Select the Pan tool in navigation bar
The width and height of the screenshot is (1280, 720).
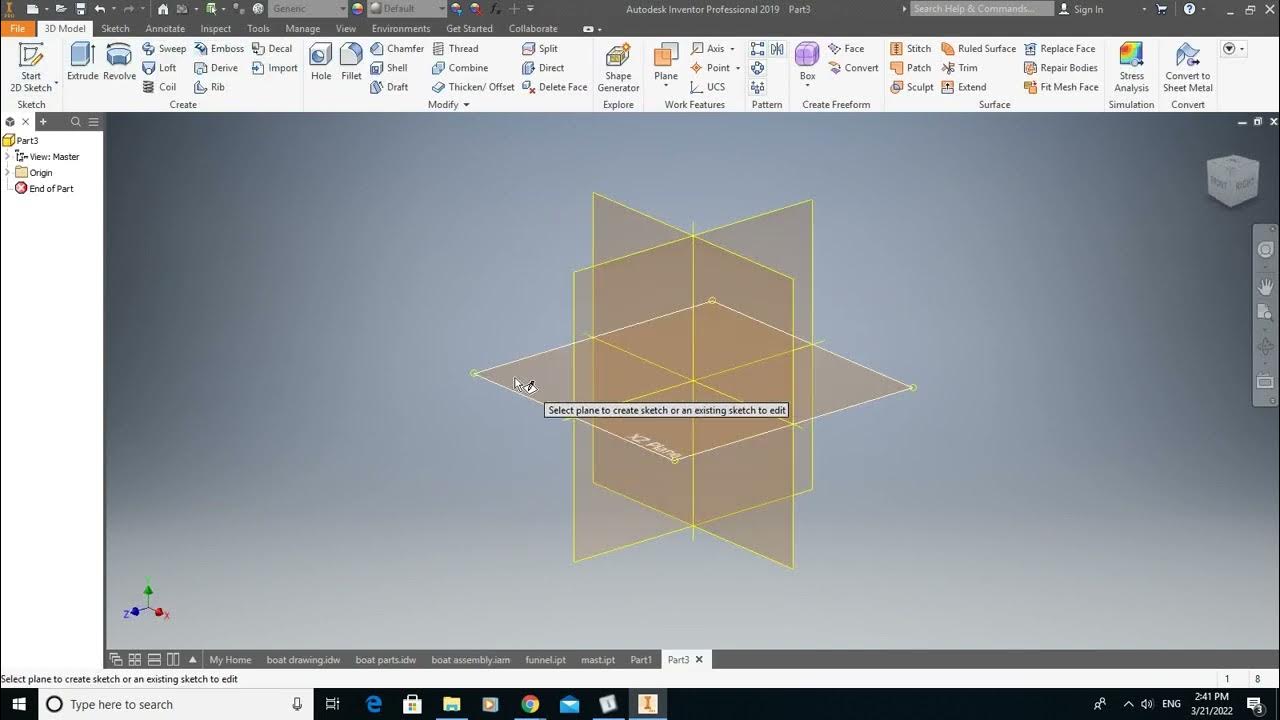[1265, 287]
